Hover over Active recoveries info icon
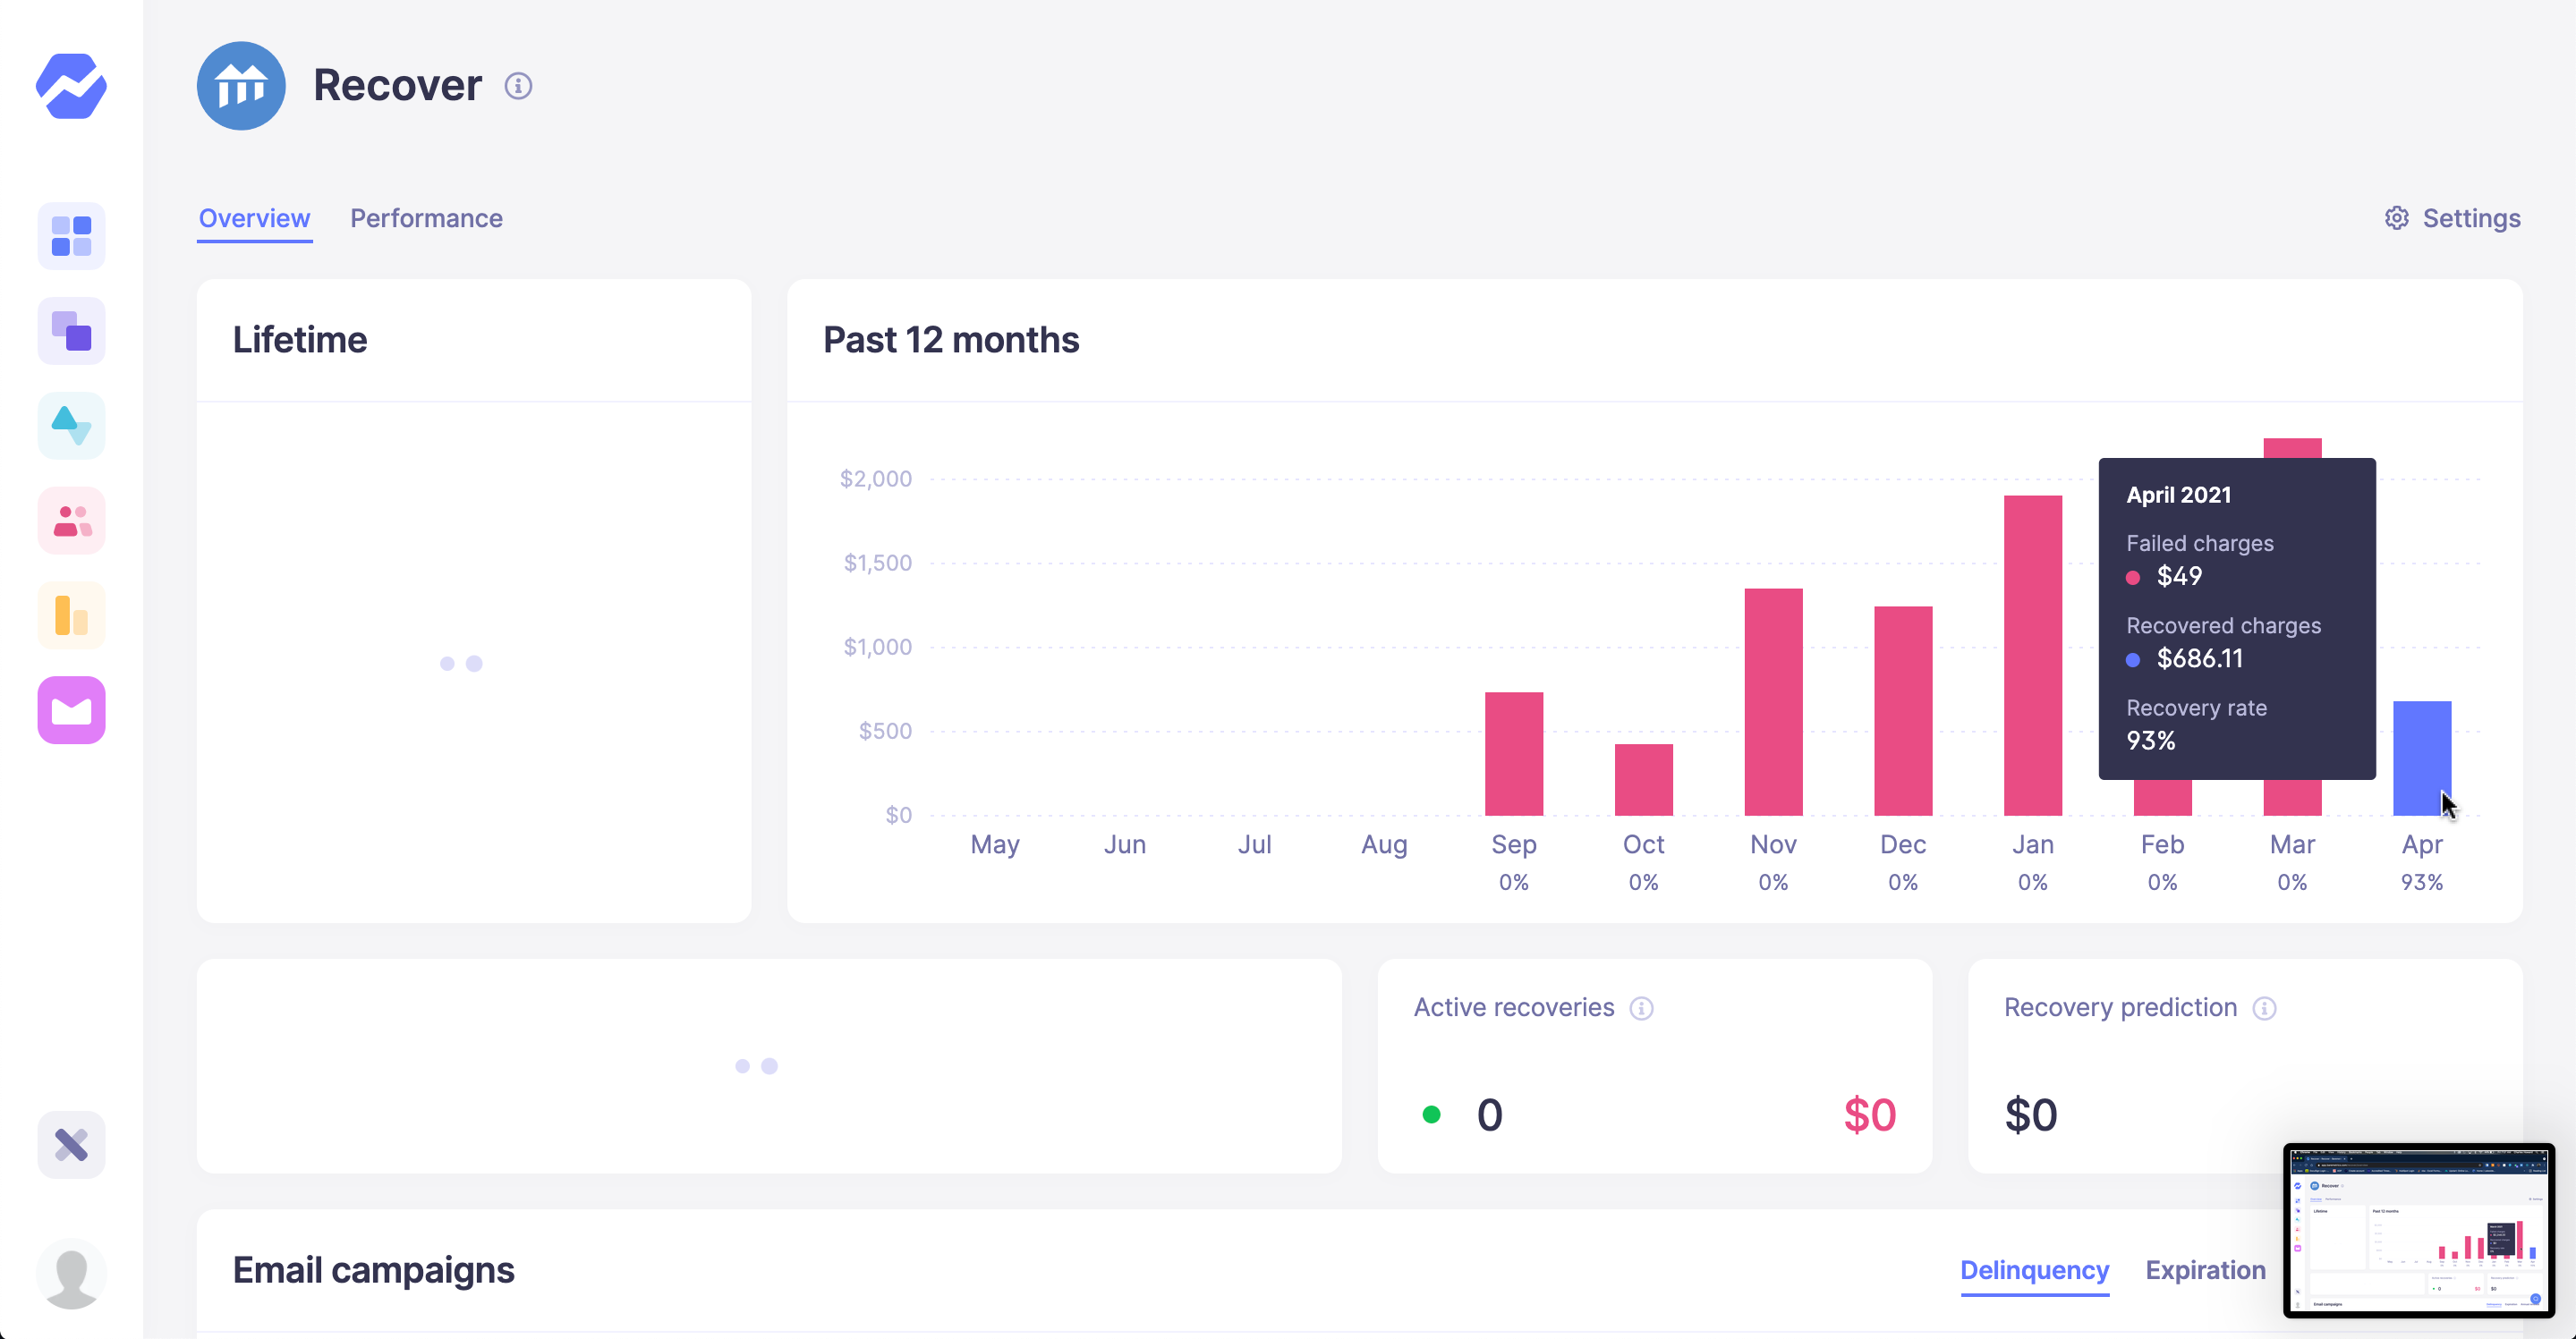 tap(1643, 1007)
